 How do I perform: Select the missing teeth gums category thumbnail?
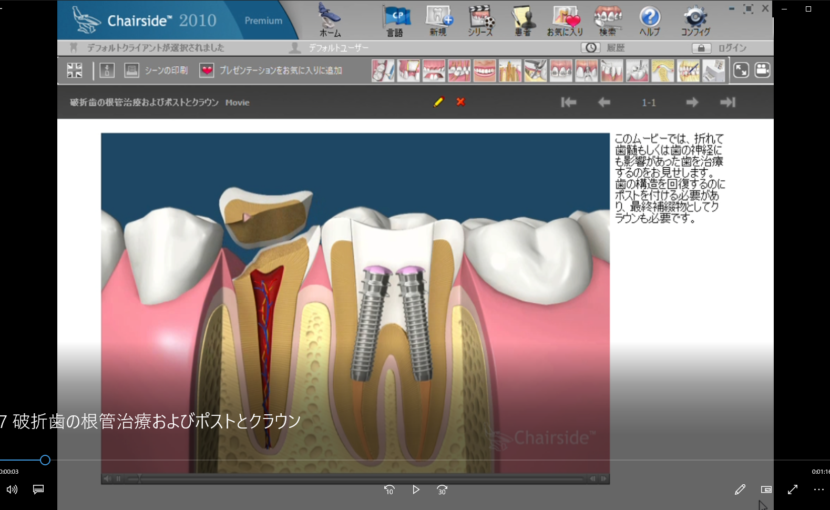(x=434, y=70)
